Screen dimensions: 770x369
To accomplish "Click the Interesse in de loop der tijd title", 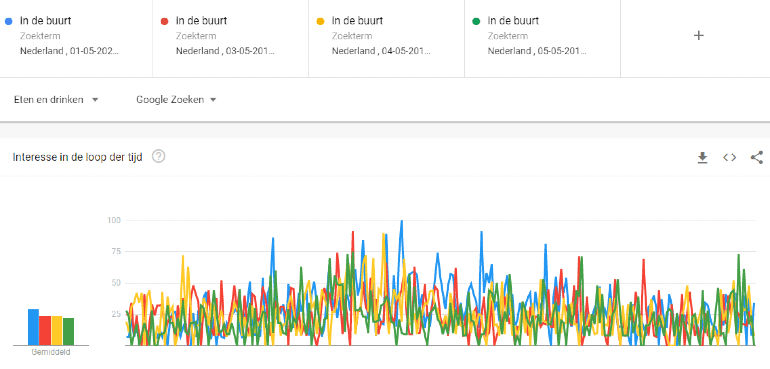I will pyautogui.click(x=78, y=157).
